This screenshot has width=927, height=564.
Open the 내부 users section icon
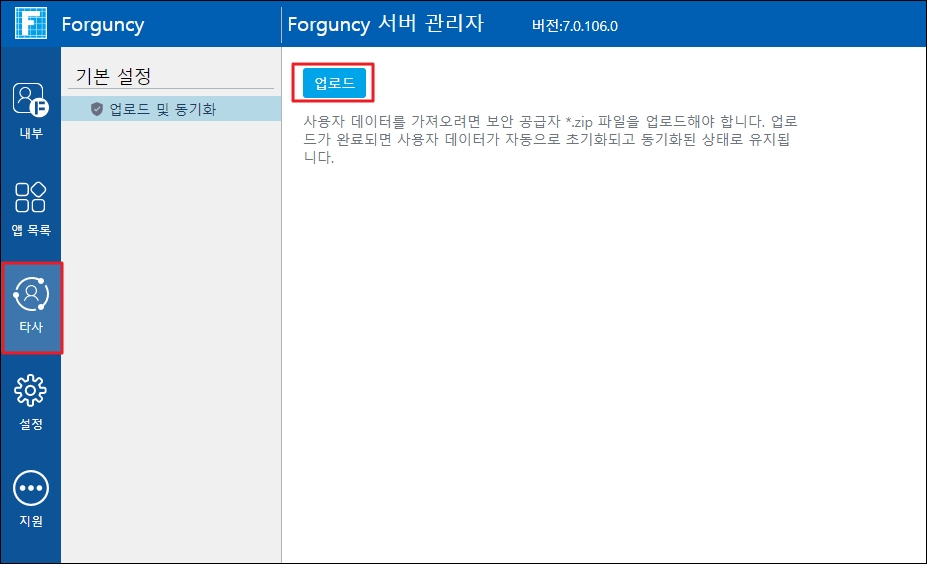click(x=30, y=99)
